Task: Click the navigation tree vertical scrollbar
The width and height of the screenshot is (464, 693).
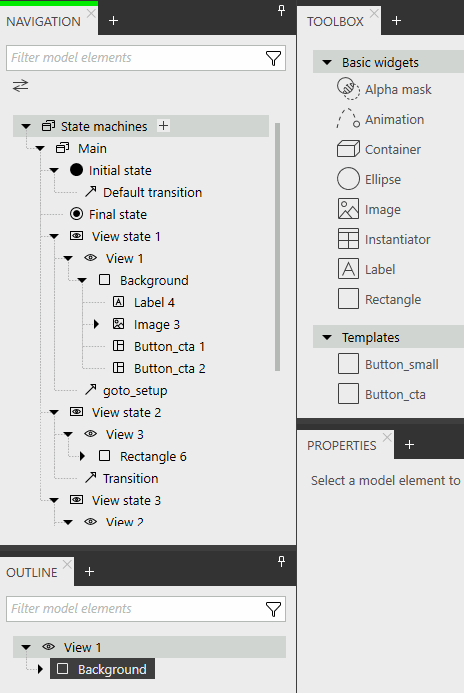Action: [x=278, y=247]
